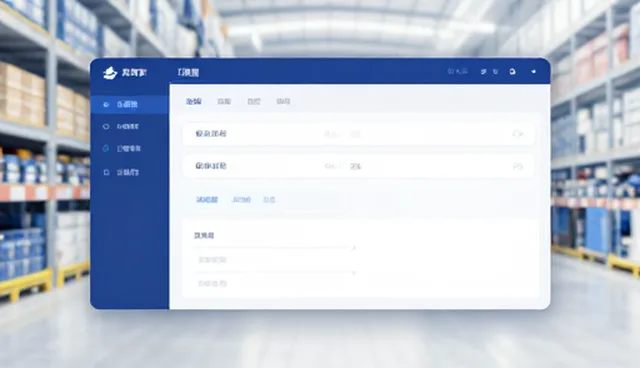Image resolution: width=640 pixels, height=368 pixels.
Task: Click the first input field in bottom form
Action: [x=274, y=259]
